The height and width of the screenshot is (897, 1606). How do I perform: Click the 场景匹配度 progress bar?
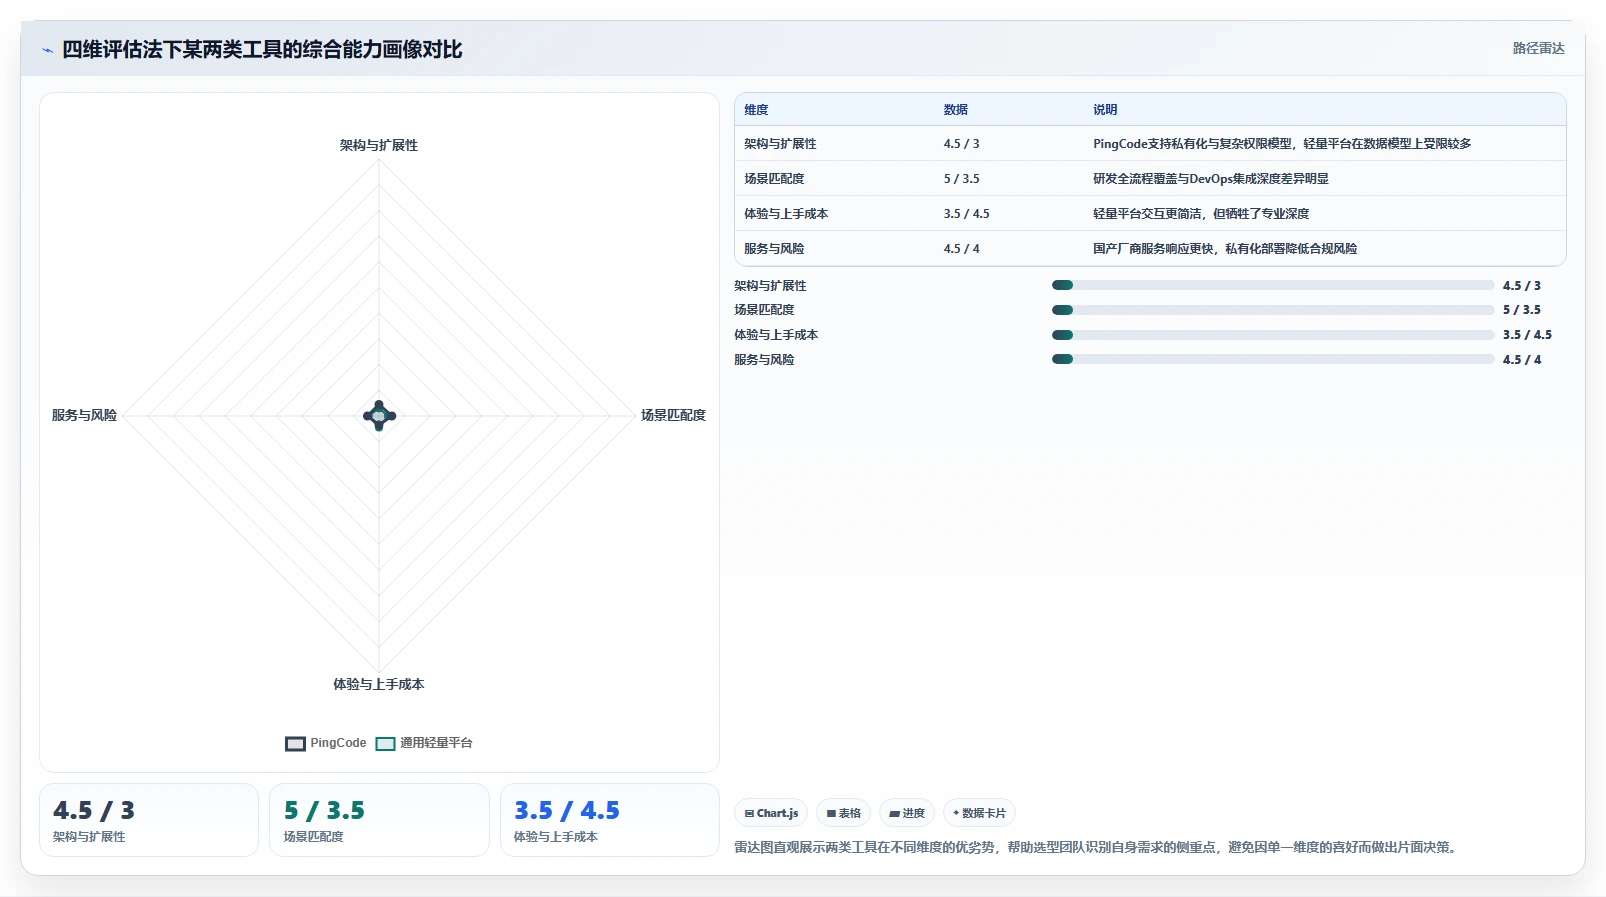pos(1273,310)
